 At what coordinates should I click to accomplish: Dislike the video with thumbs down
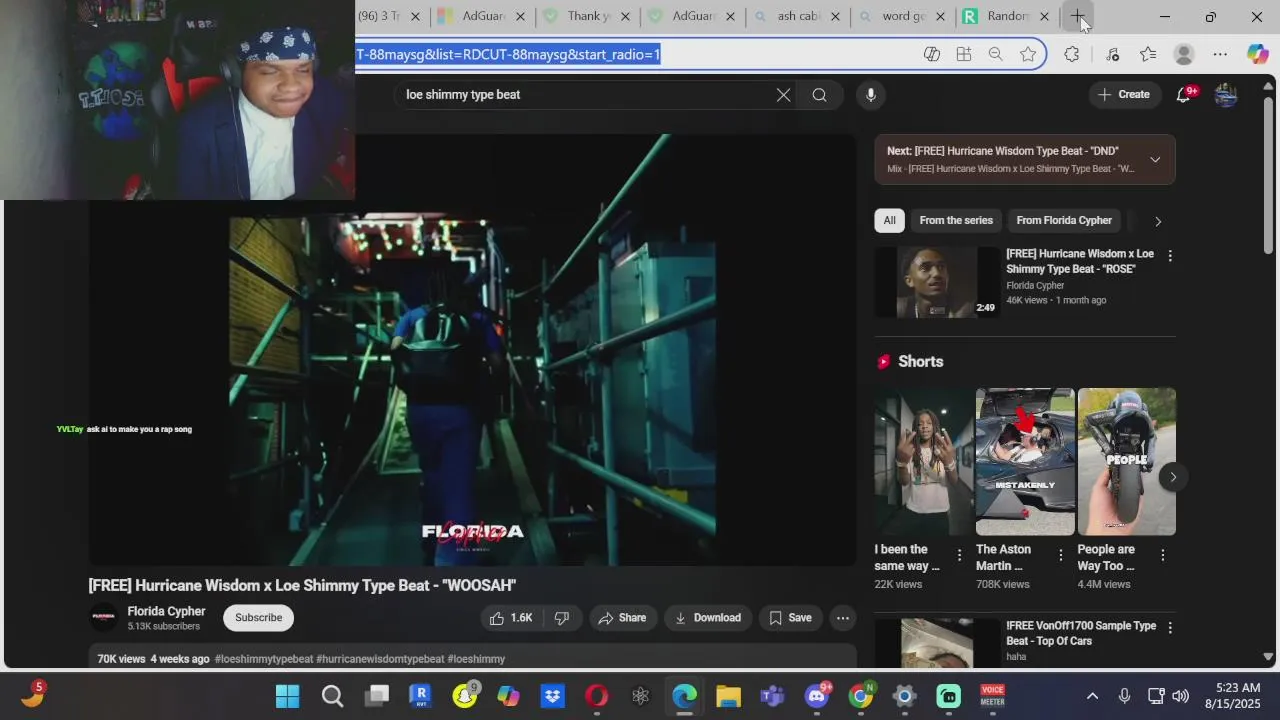[562, 618]
